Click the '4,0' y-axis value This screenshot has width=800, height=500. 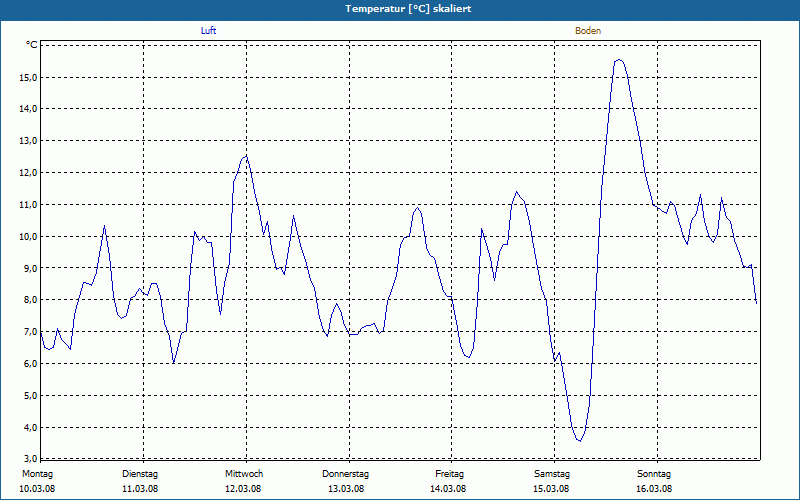tap(30, 428)
